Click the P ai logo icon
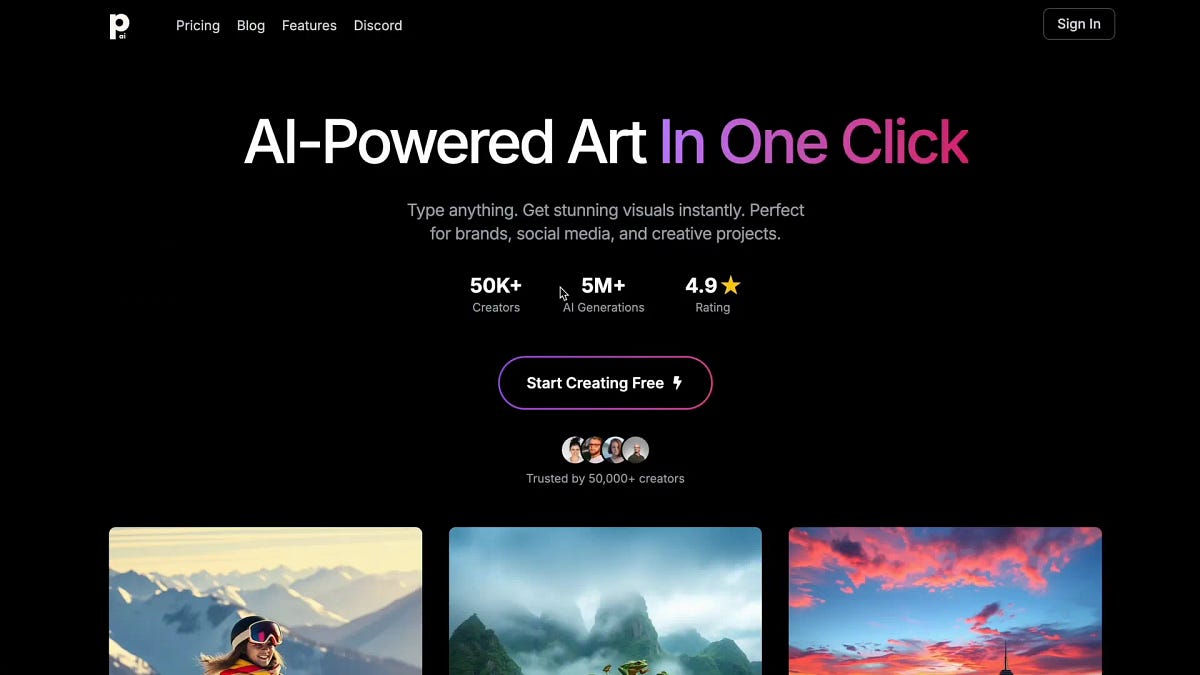 tap(119, 26)
